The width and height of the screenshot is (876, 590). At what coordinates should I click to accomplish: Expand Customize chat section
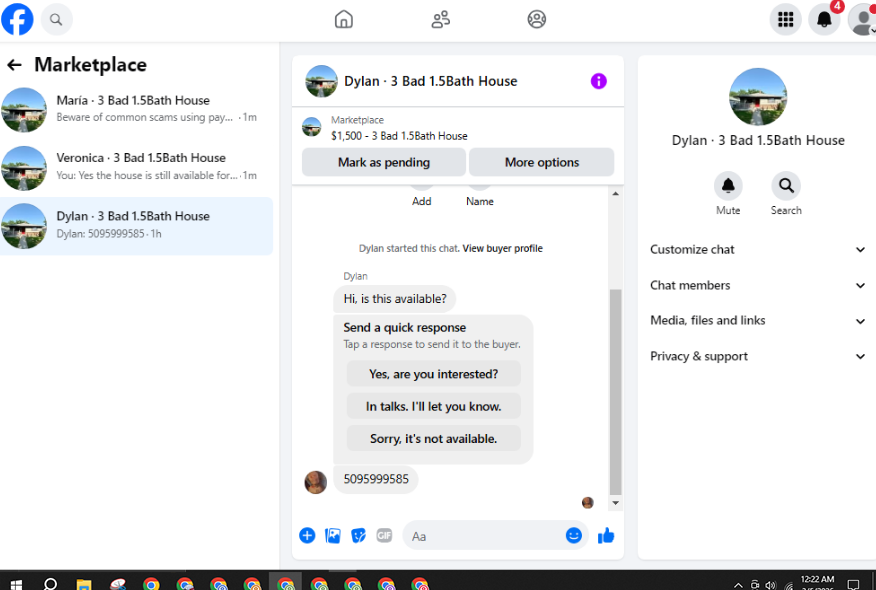point(757,249)
